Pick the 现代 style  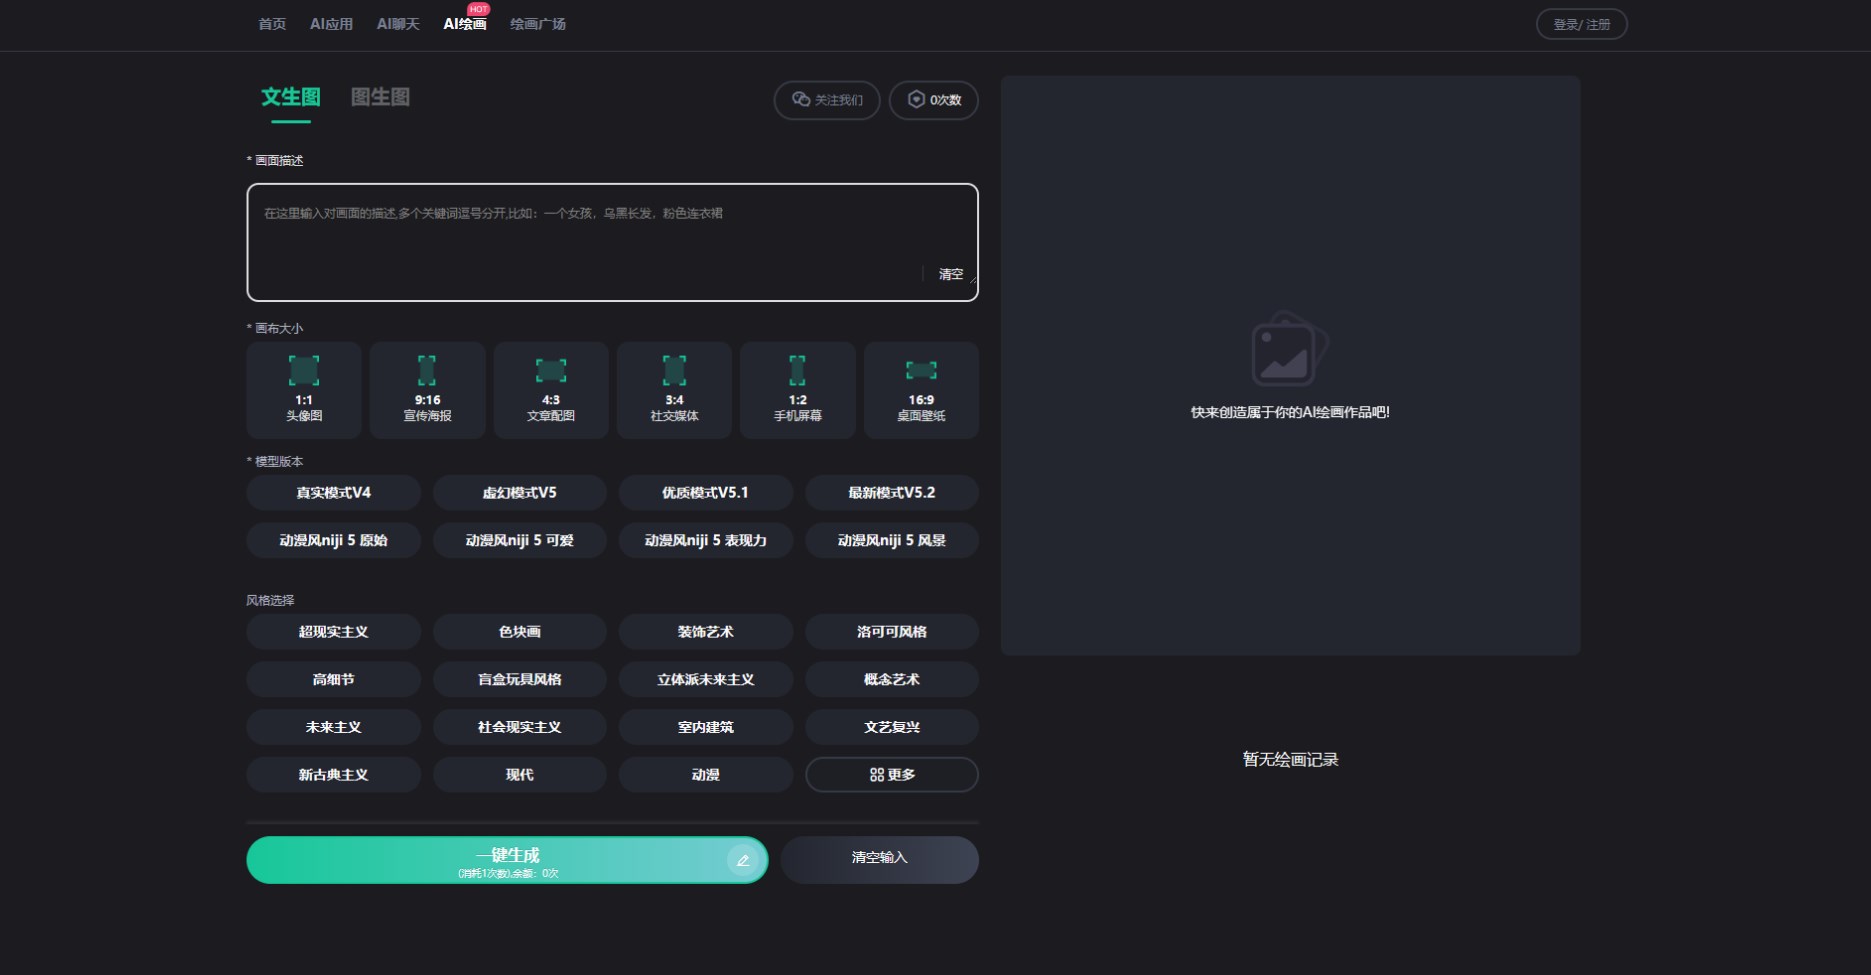[x=519, y=775]
